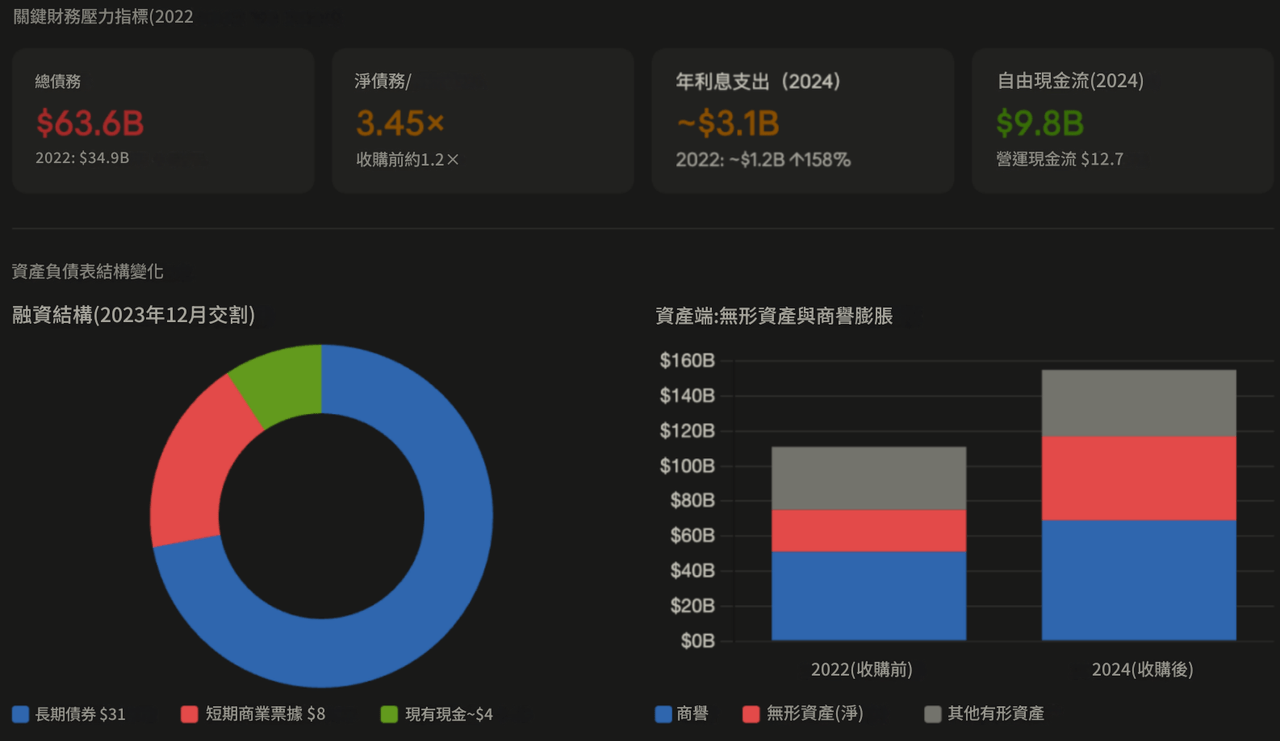Click the 收購前約1.2× subtext

pyautogui.click(x=408, y=159)
